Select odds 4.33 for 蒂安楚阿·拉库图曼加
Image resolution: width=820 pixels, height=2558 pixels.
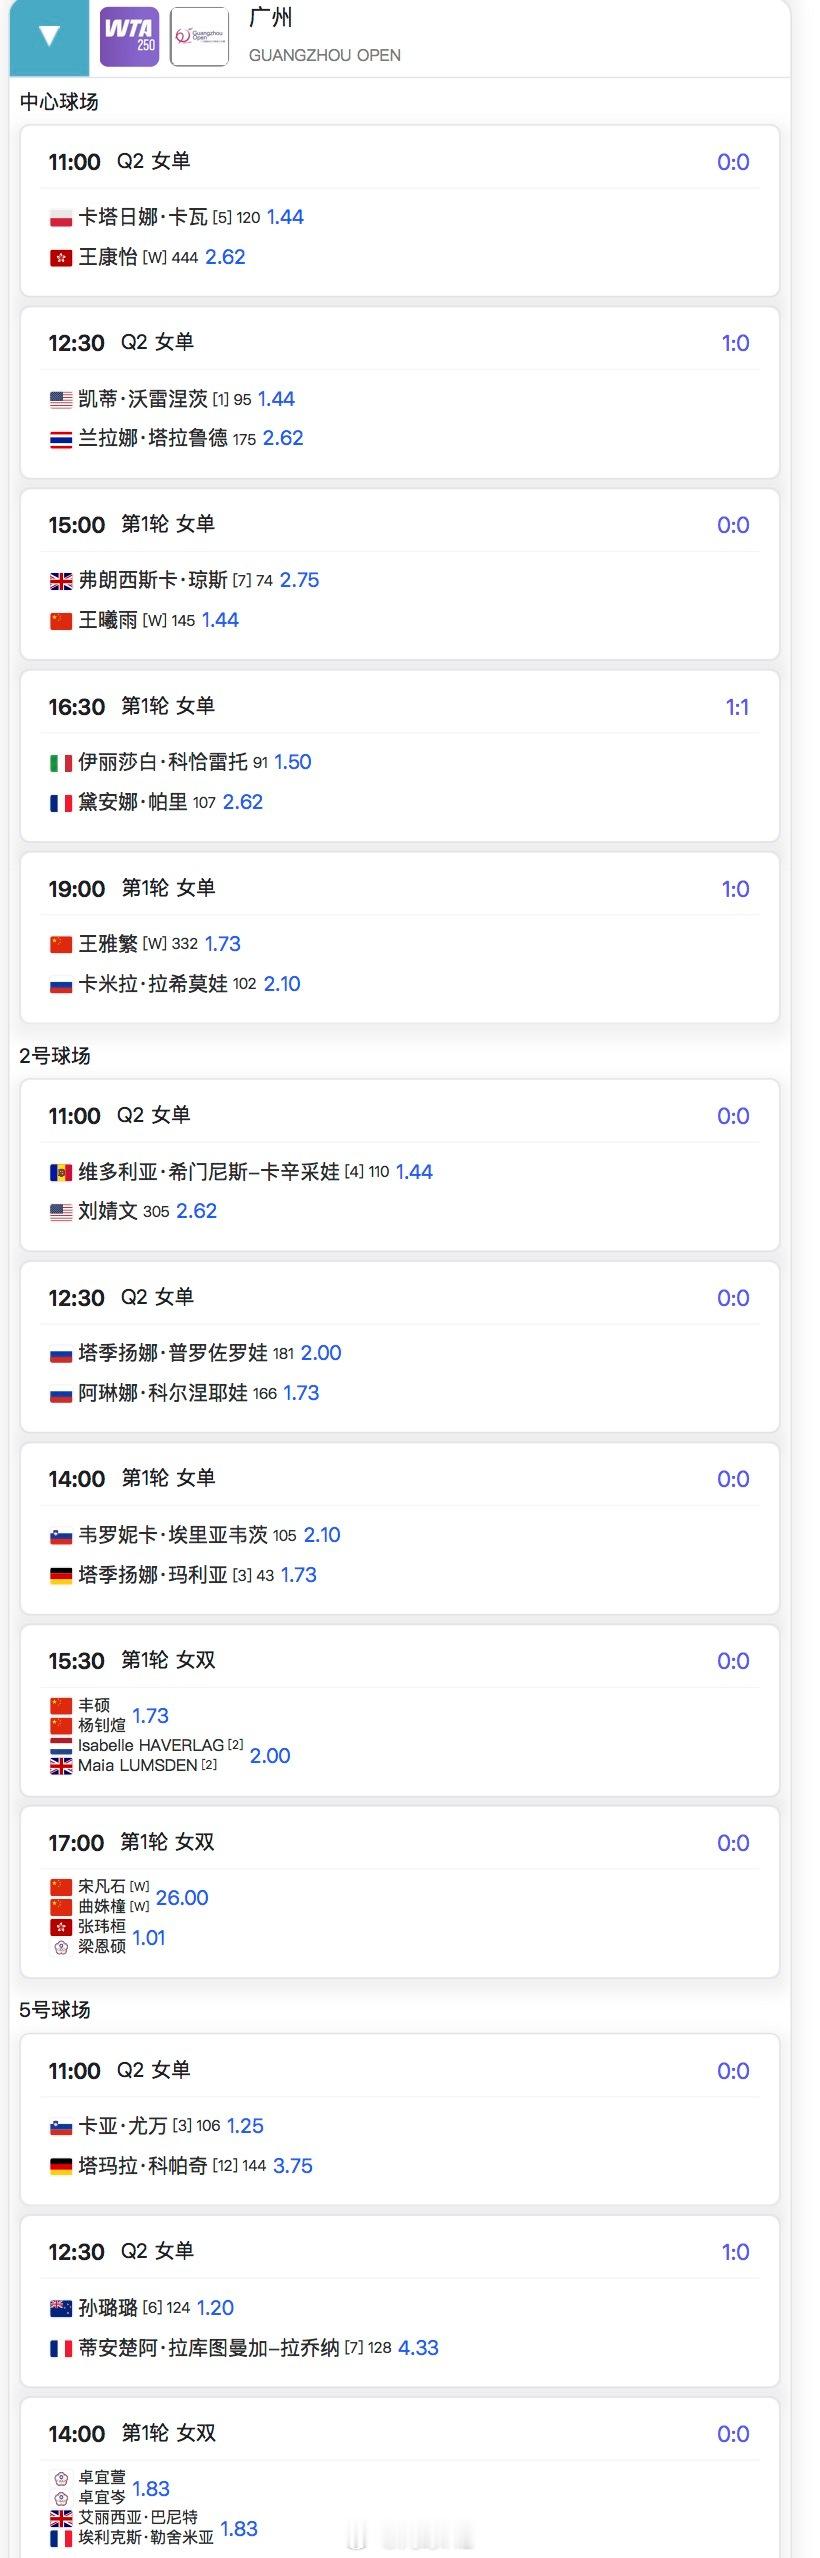point(418,2348)
